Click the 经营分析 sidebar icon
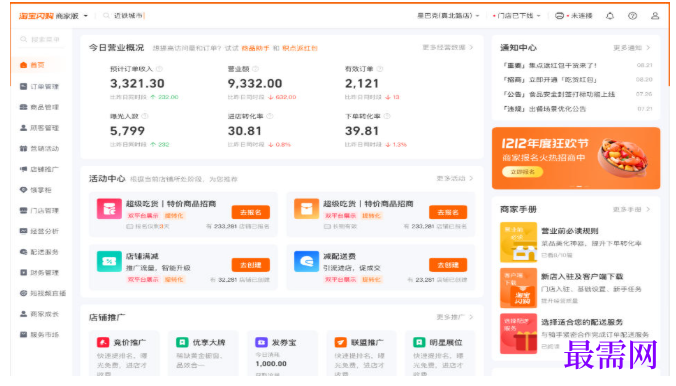Image resolution: width=676 pixels, height=386 pixels. 23,231
